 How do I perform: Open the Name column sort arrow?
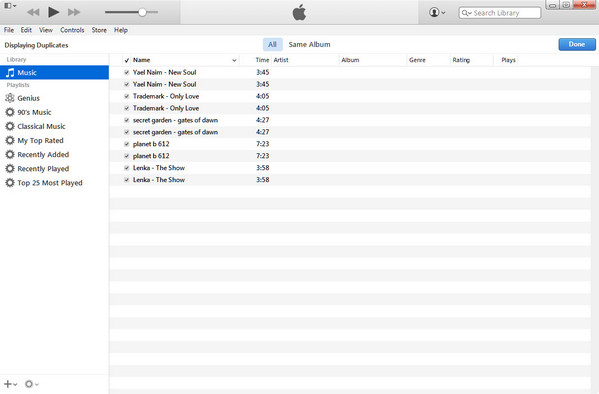234,60
